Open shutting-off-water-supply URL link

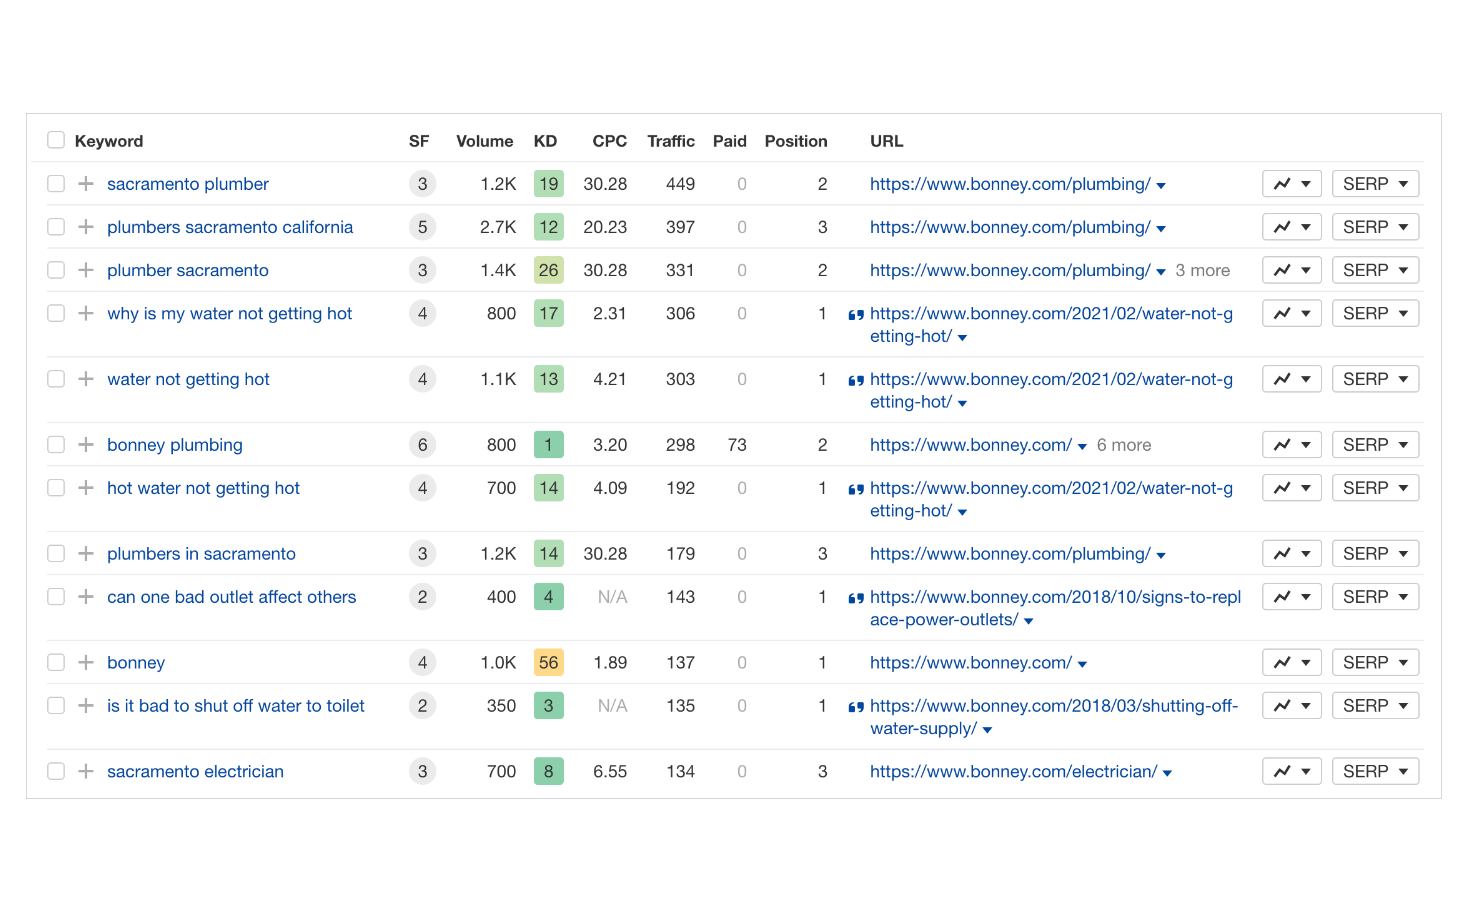[x=1054, y=717]
